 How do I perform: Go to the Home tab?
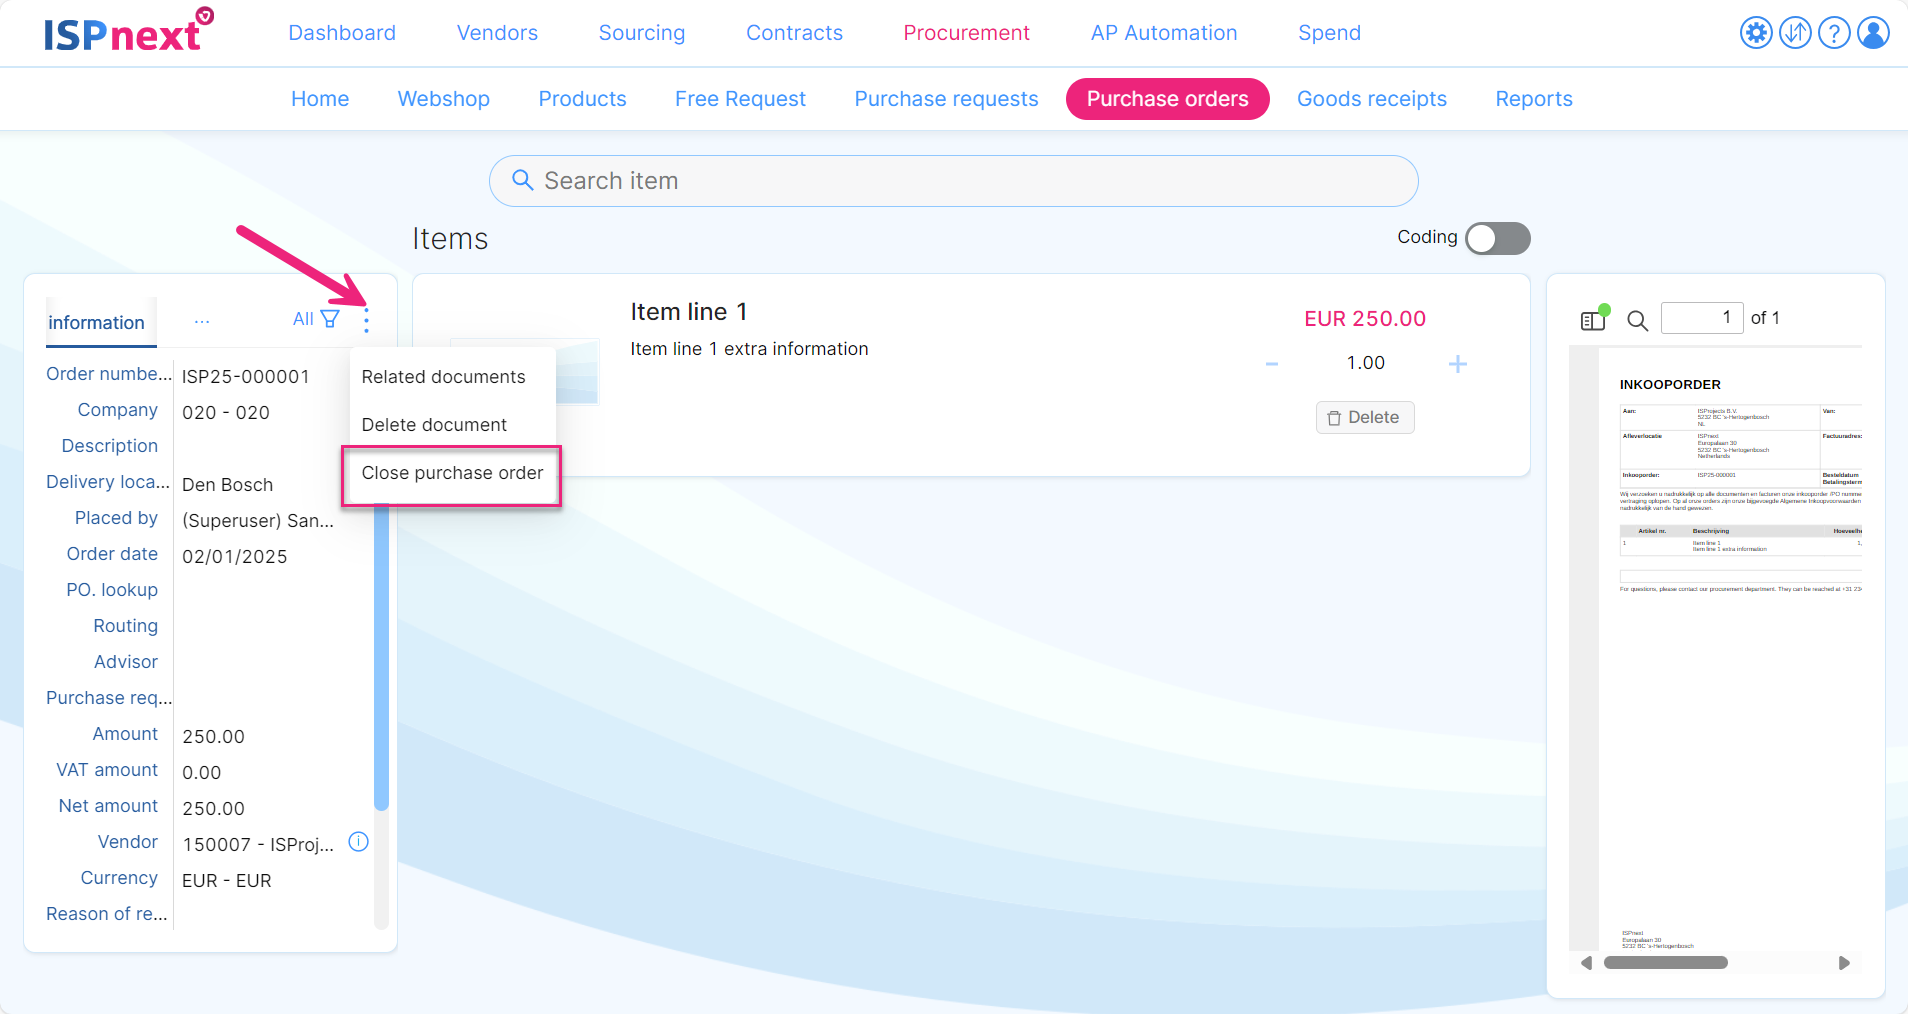point(320,99)
